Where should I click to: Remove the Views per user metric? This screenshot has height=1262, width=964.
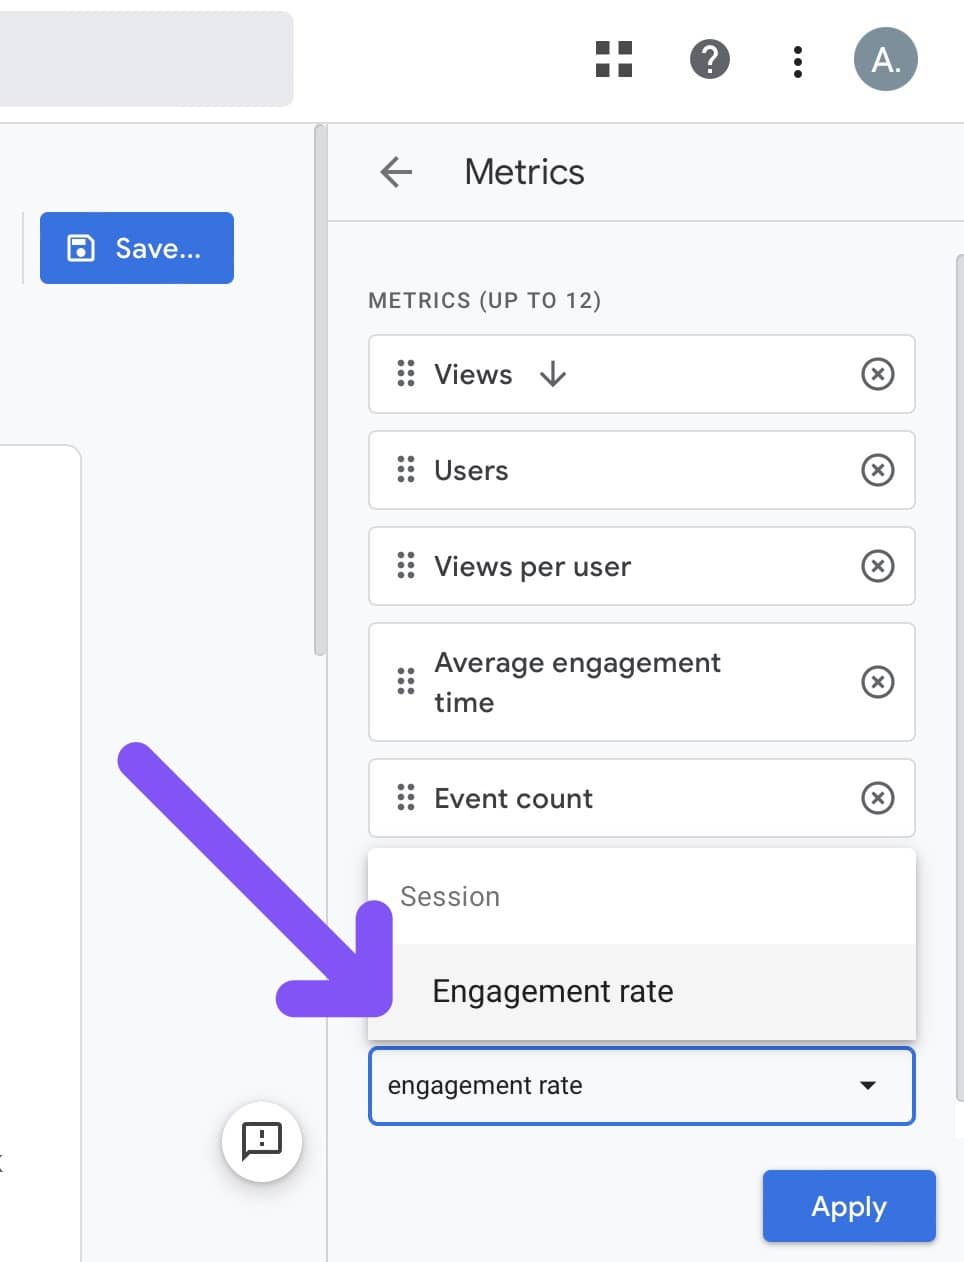click(877, 566)
